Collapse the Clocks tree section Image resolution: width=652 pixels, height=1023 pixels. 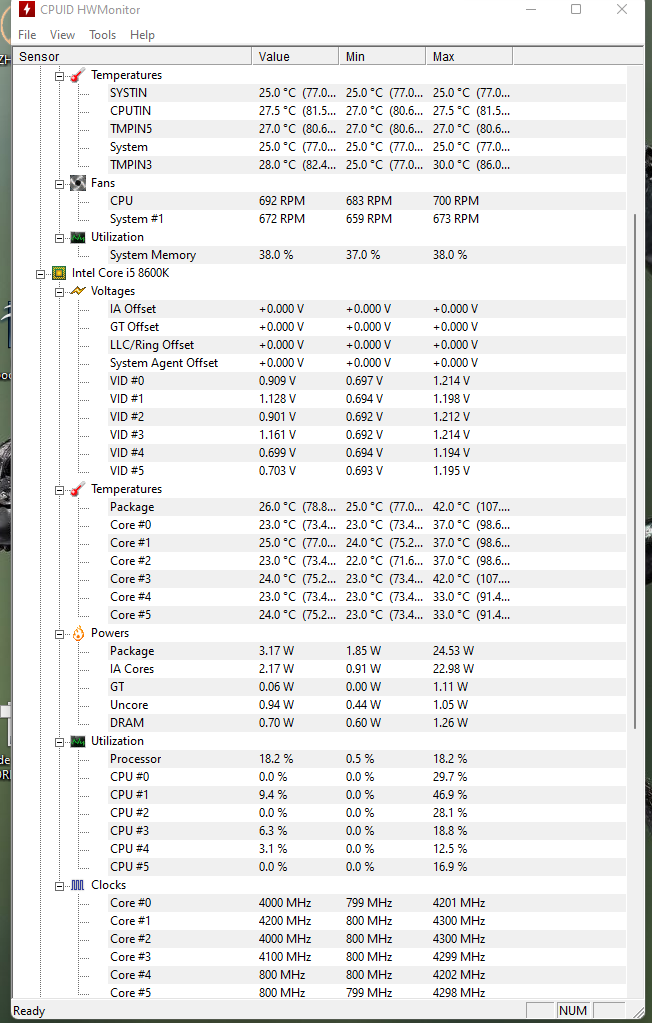(x=59, y=885)
